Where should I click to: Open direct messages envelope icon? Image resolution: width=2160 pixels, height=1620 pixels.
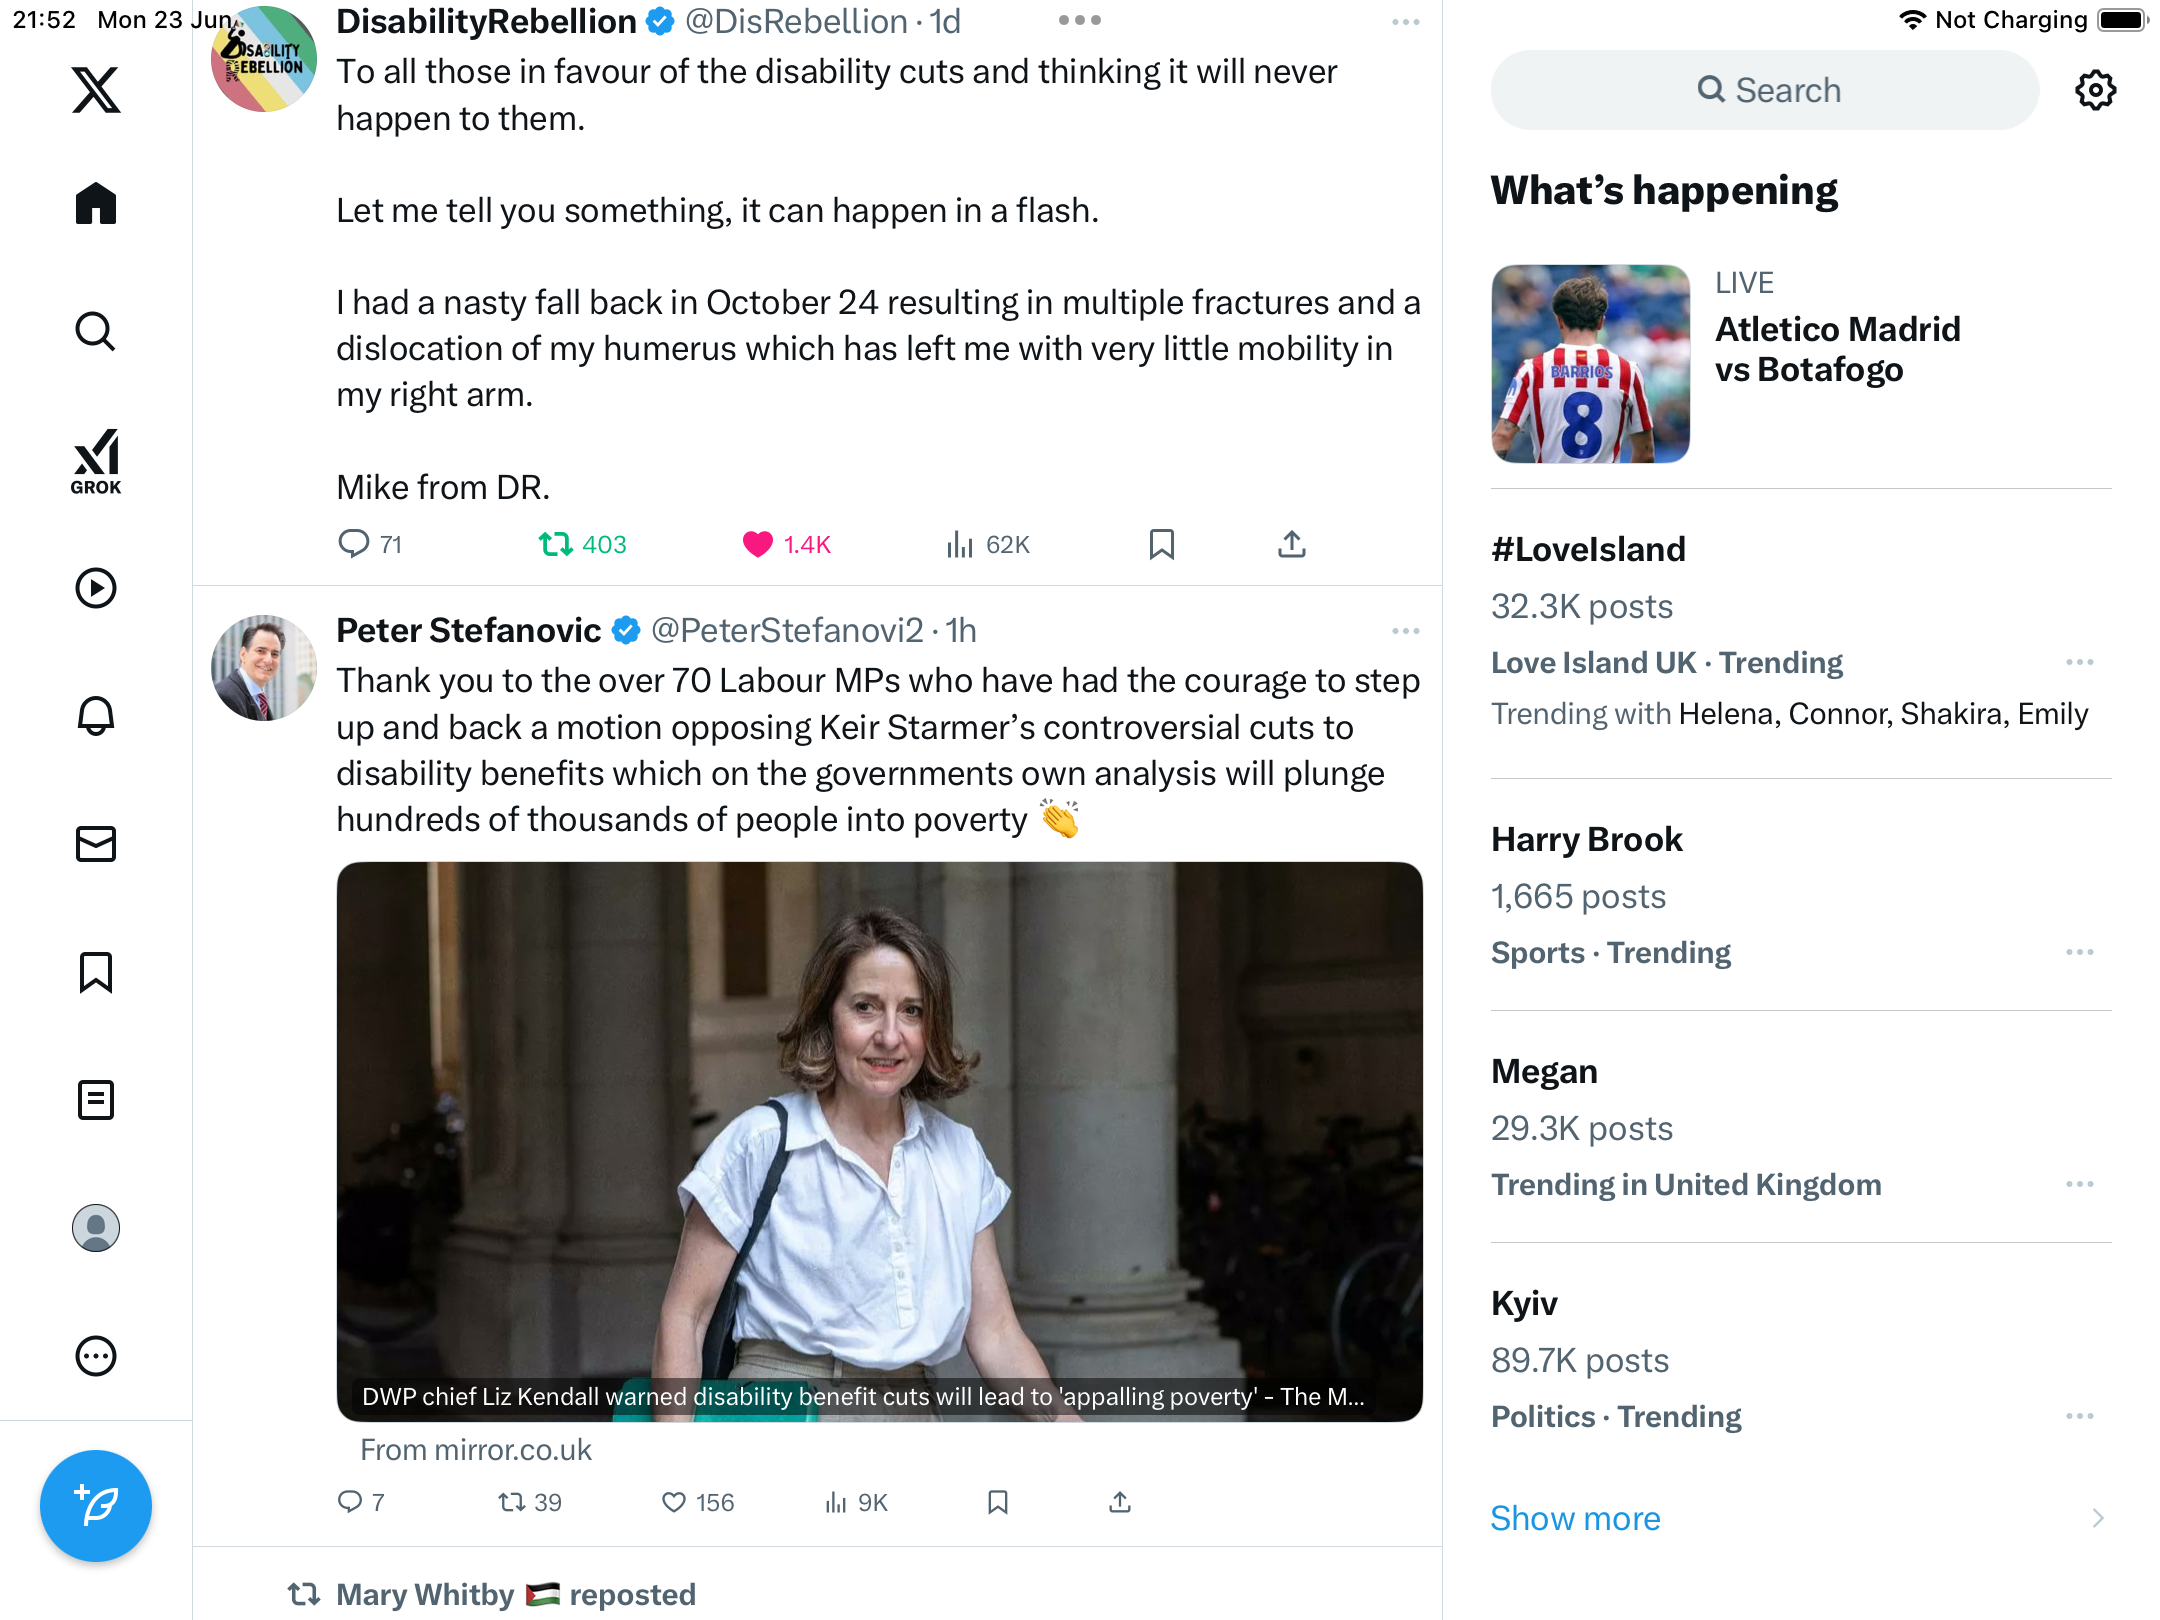coord(96,844)
